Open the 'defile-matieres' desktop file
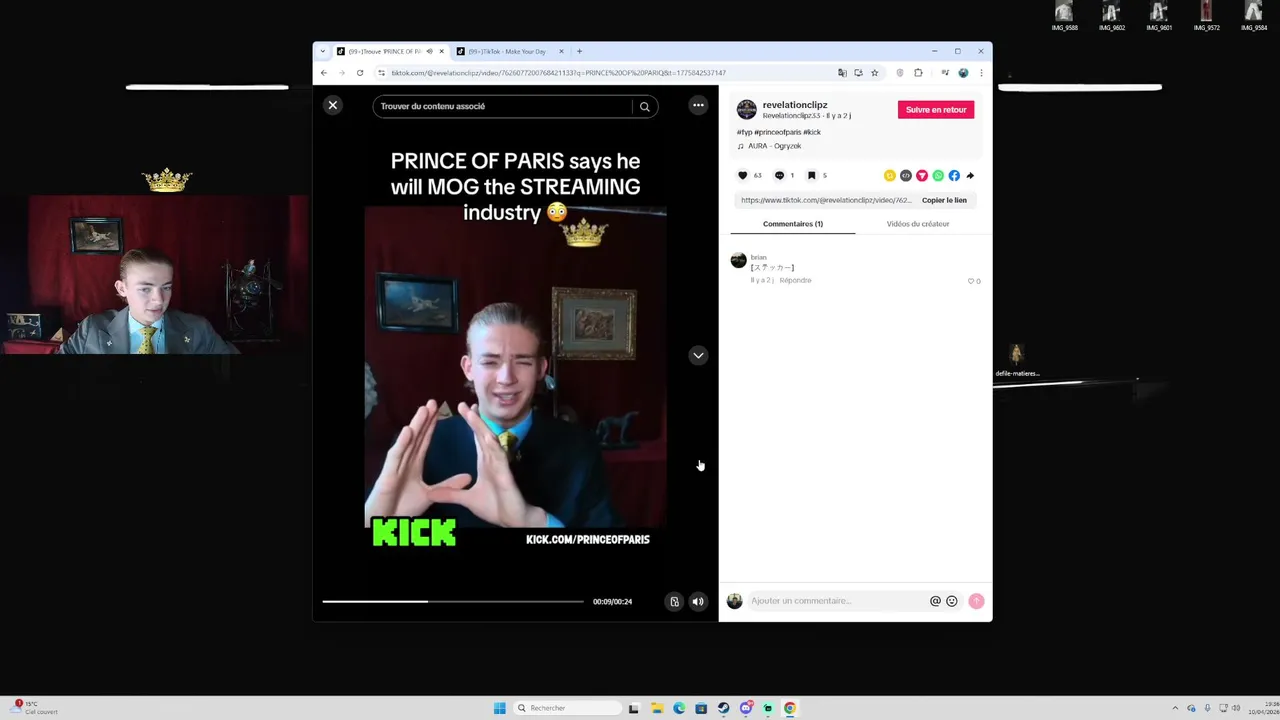The height and width of the screenshot is (720, 1280). pyautogui.click(x=1017, y=361)
